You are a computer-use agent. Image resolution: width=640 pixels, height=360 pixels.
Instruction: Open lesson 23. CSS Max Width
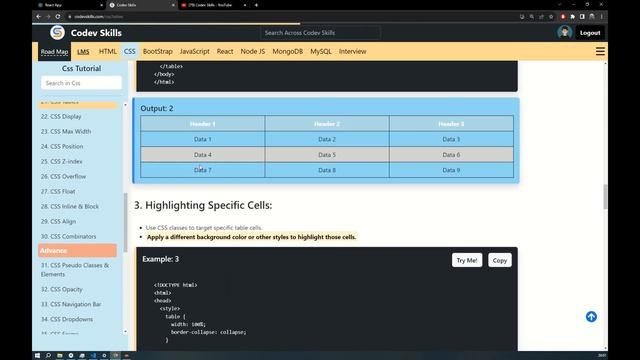click(66, 131)
